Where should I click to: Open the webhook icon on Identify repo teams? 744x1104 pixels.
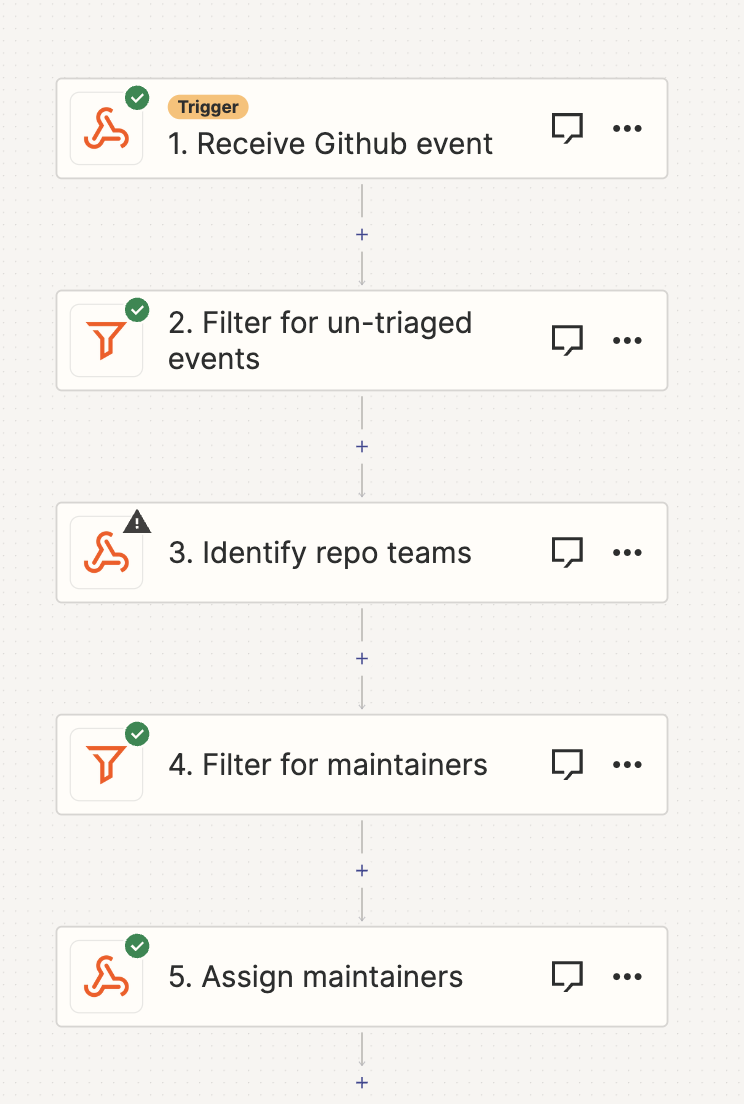tap(106, 552)
